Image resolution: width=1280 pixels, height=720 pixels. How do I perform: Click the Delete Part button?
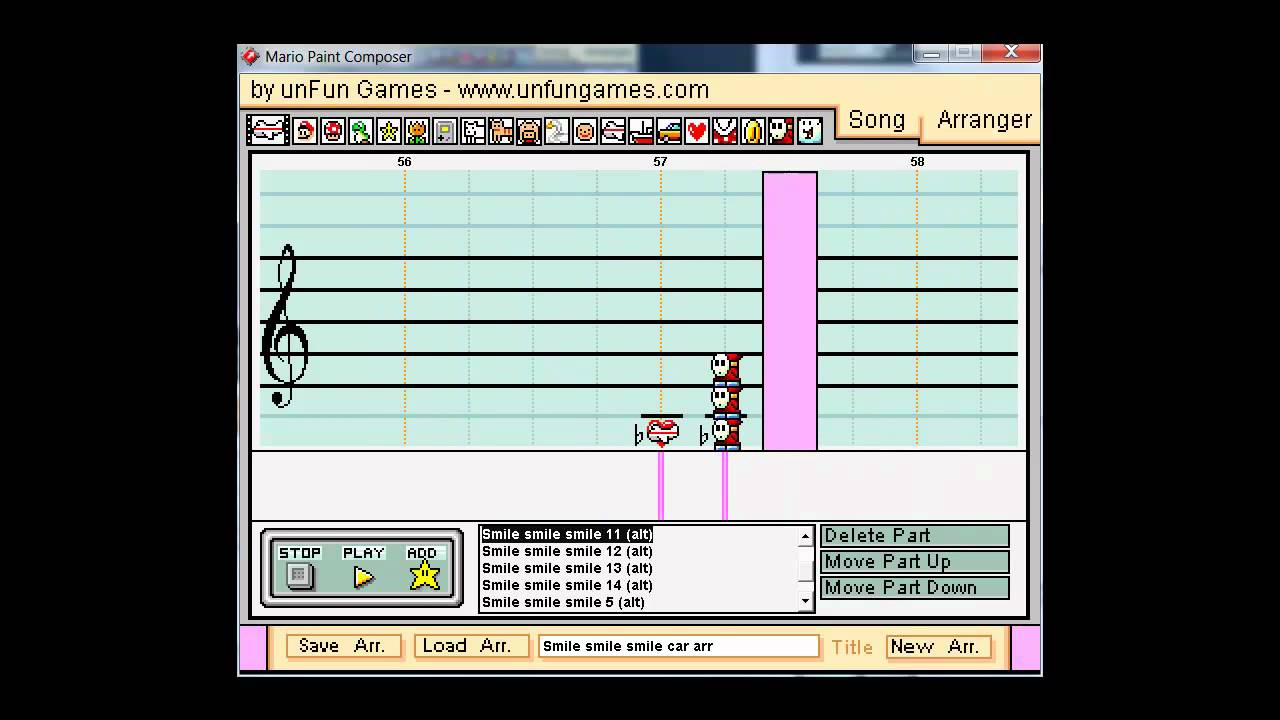(x=914, y=536)
